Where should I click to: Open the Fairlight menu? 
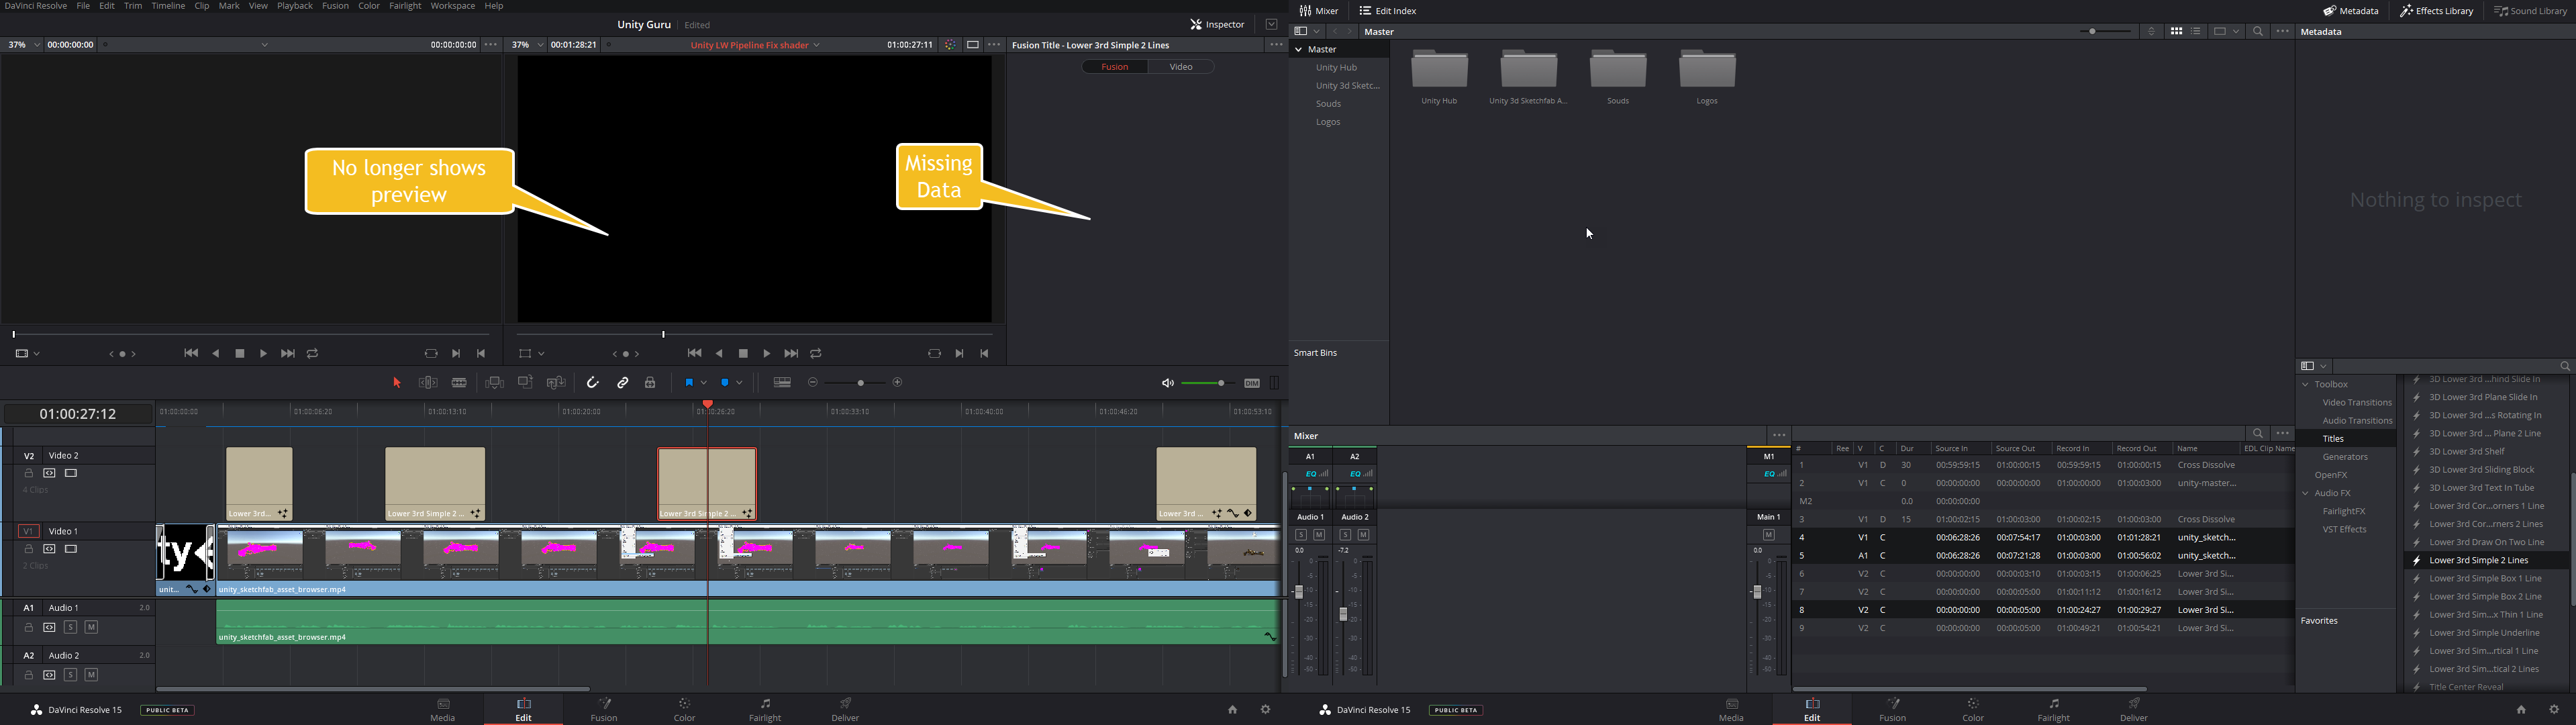405,6
